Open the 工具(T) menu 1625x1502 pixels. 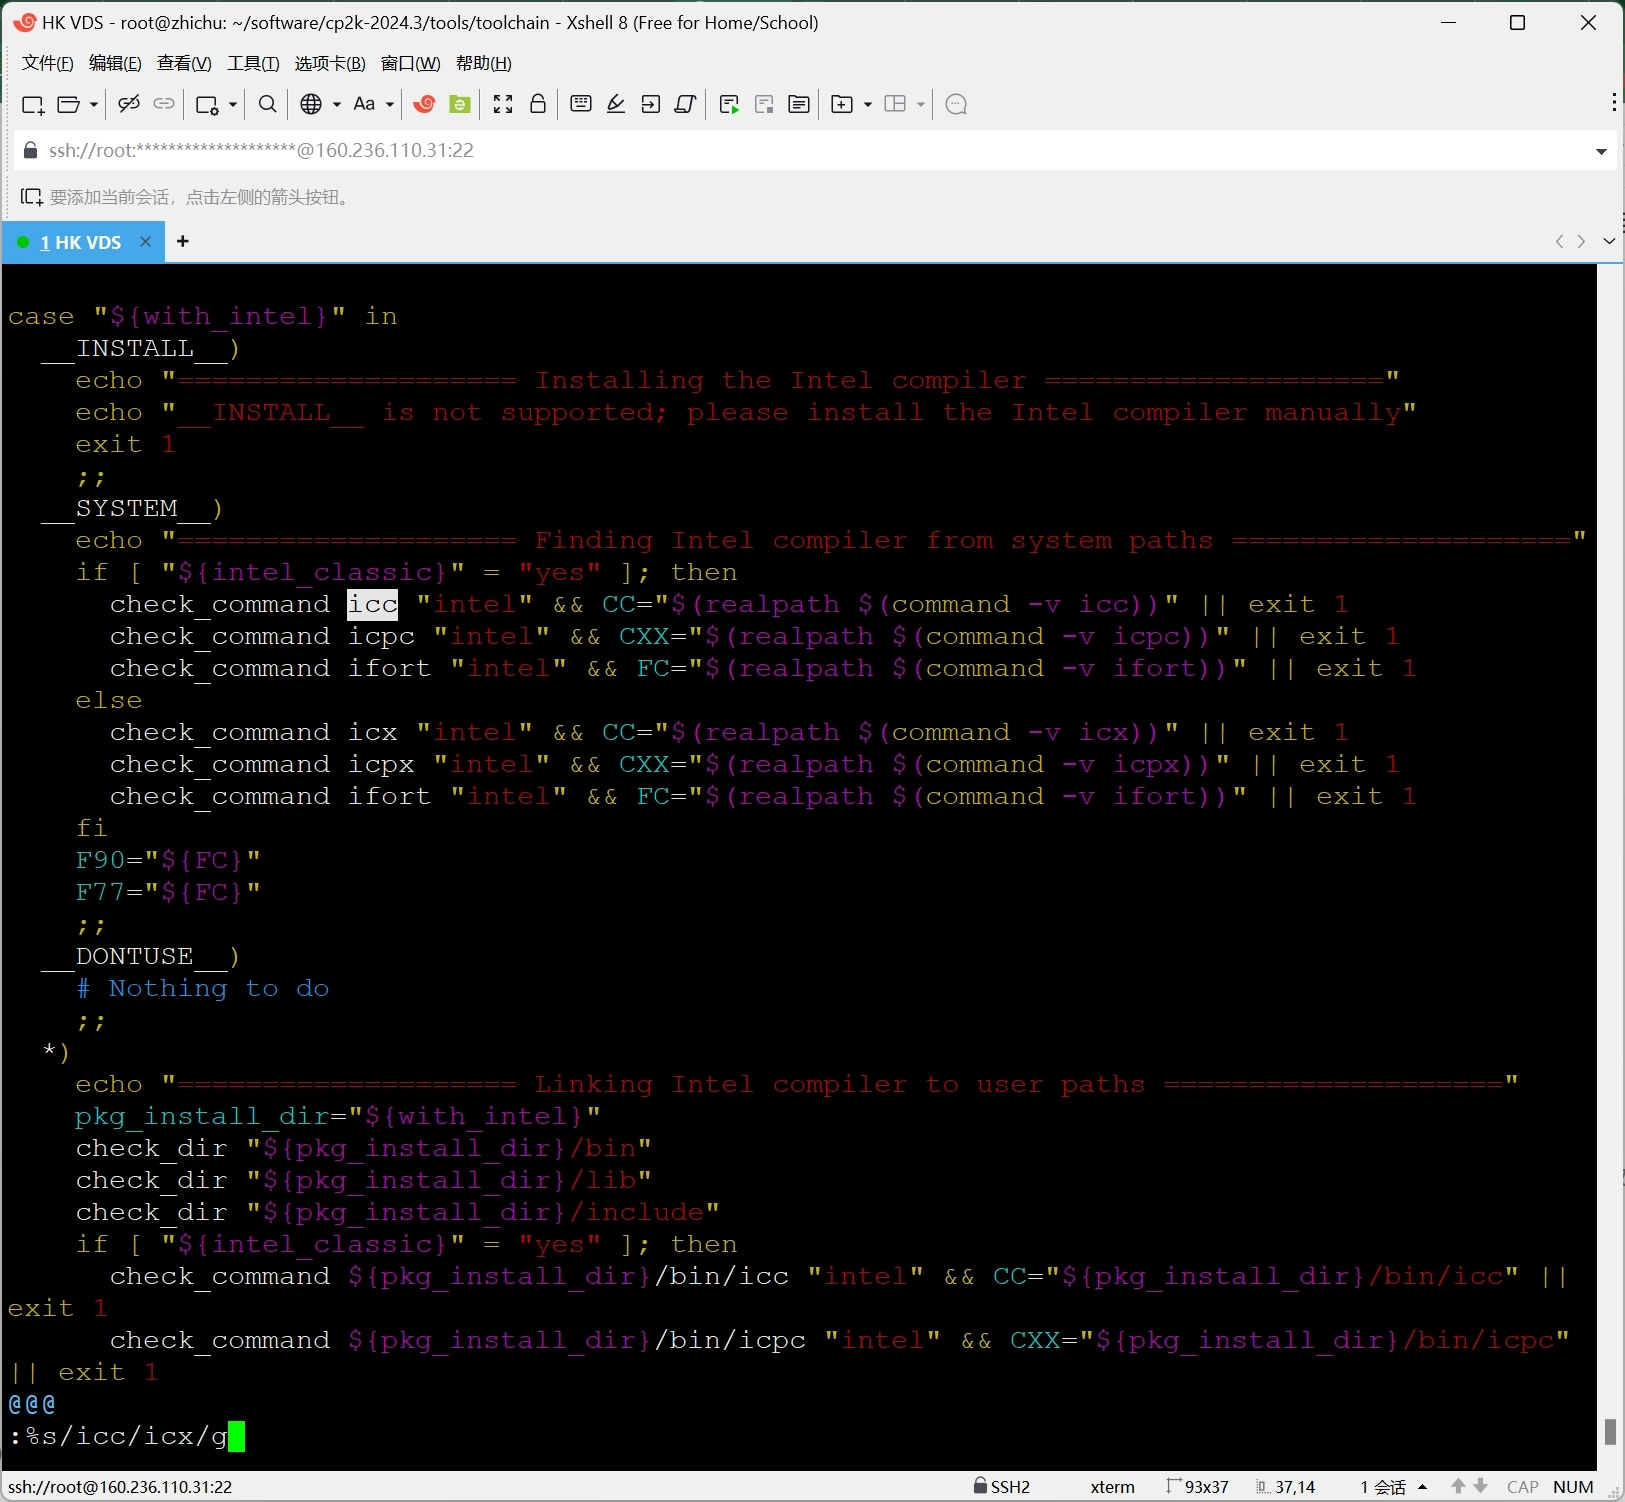tap(253, 63)
